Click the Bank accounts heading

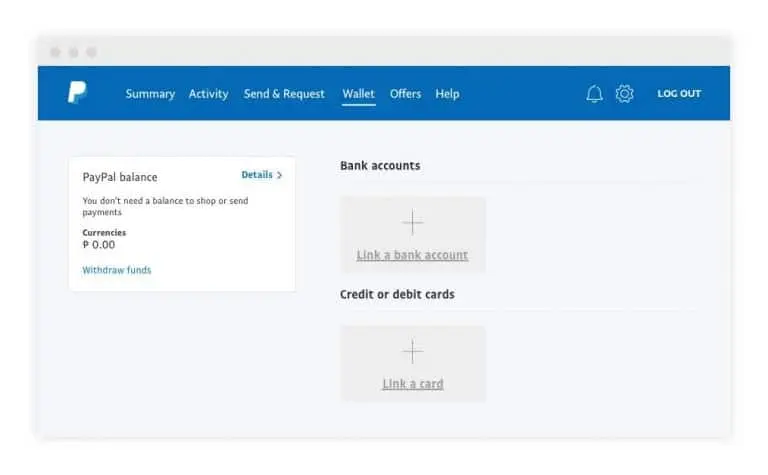(x=380, y=166)
